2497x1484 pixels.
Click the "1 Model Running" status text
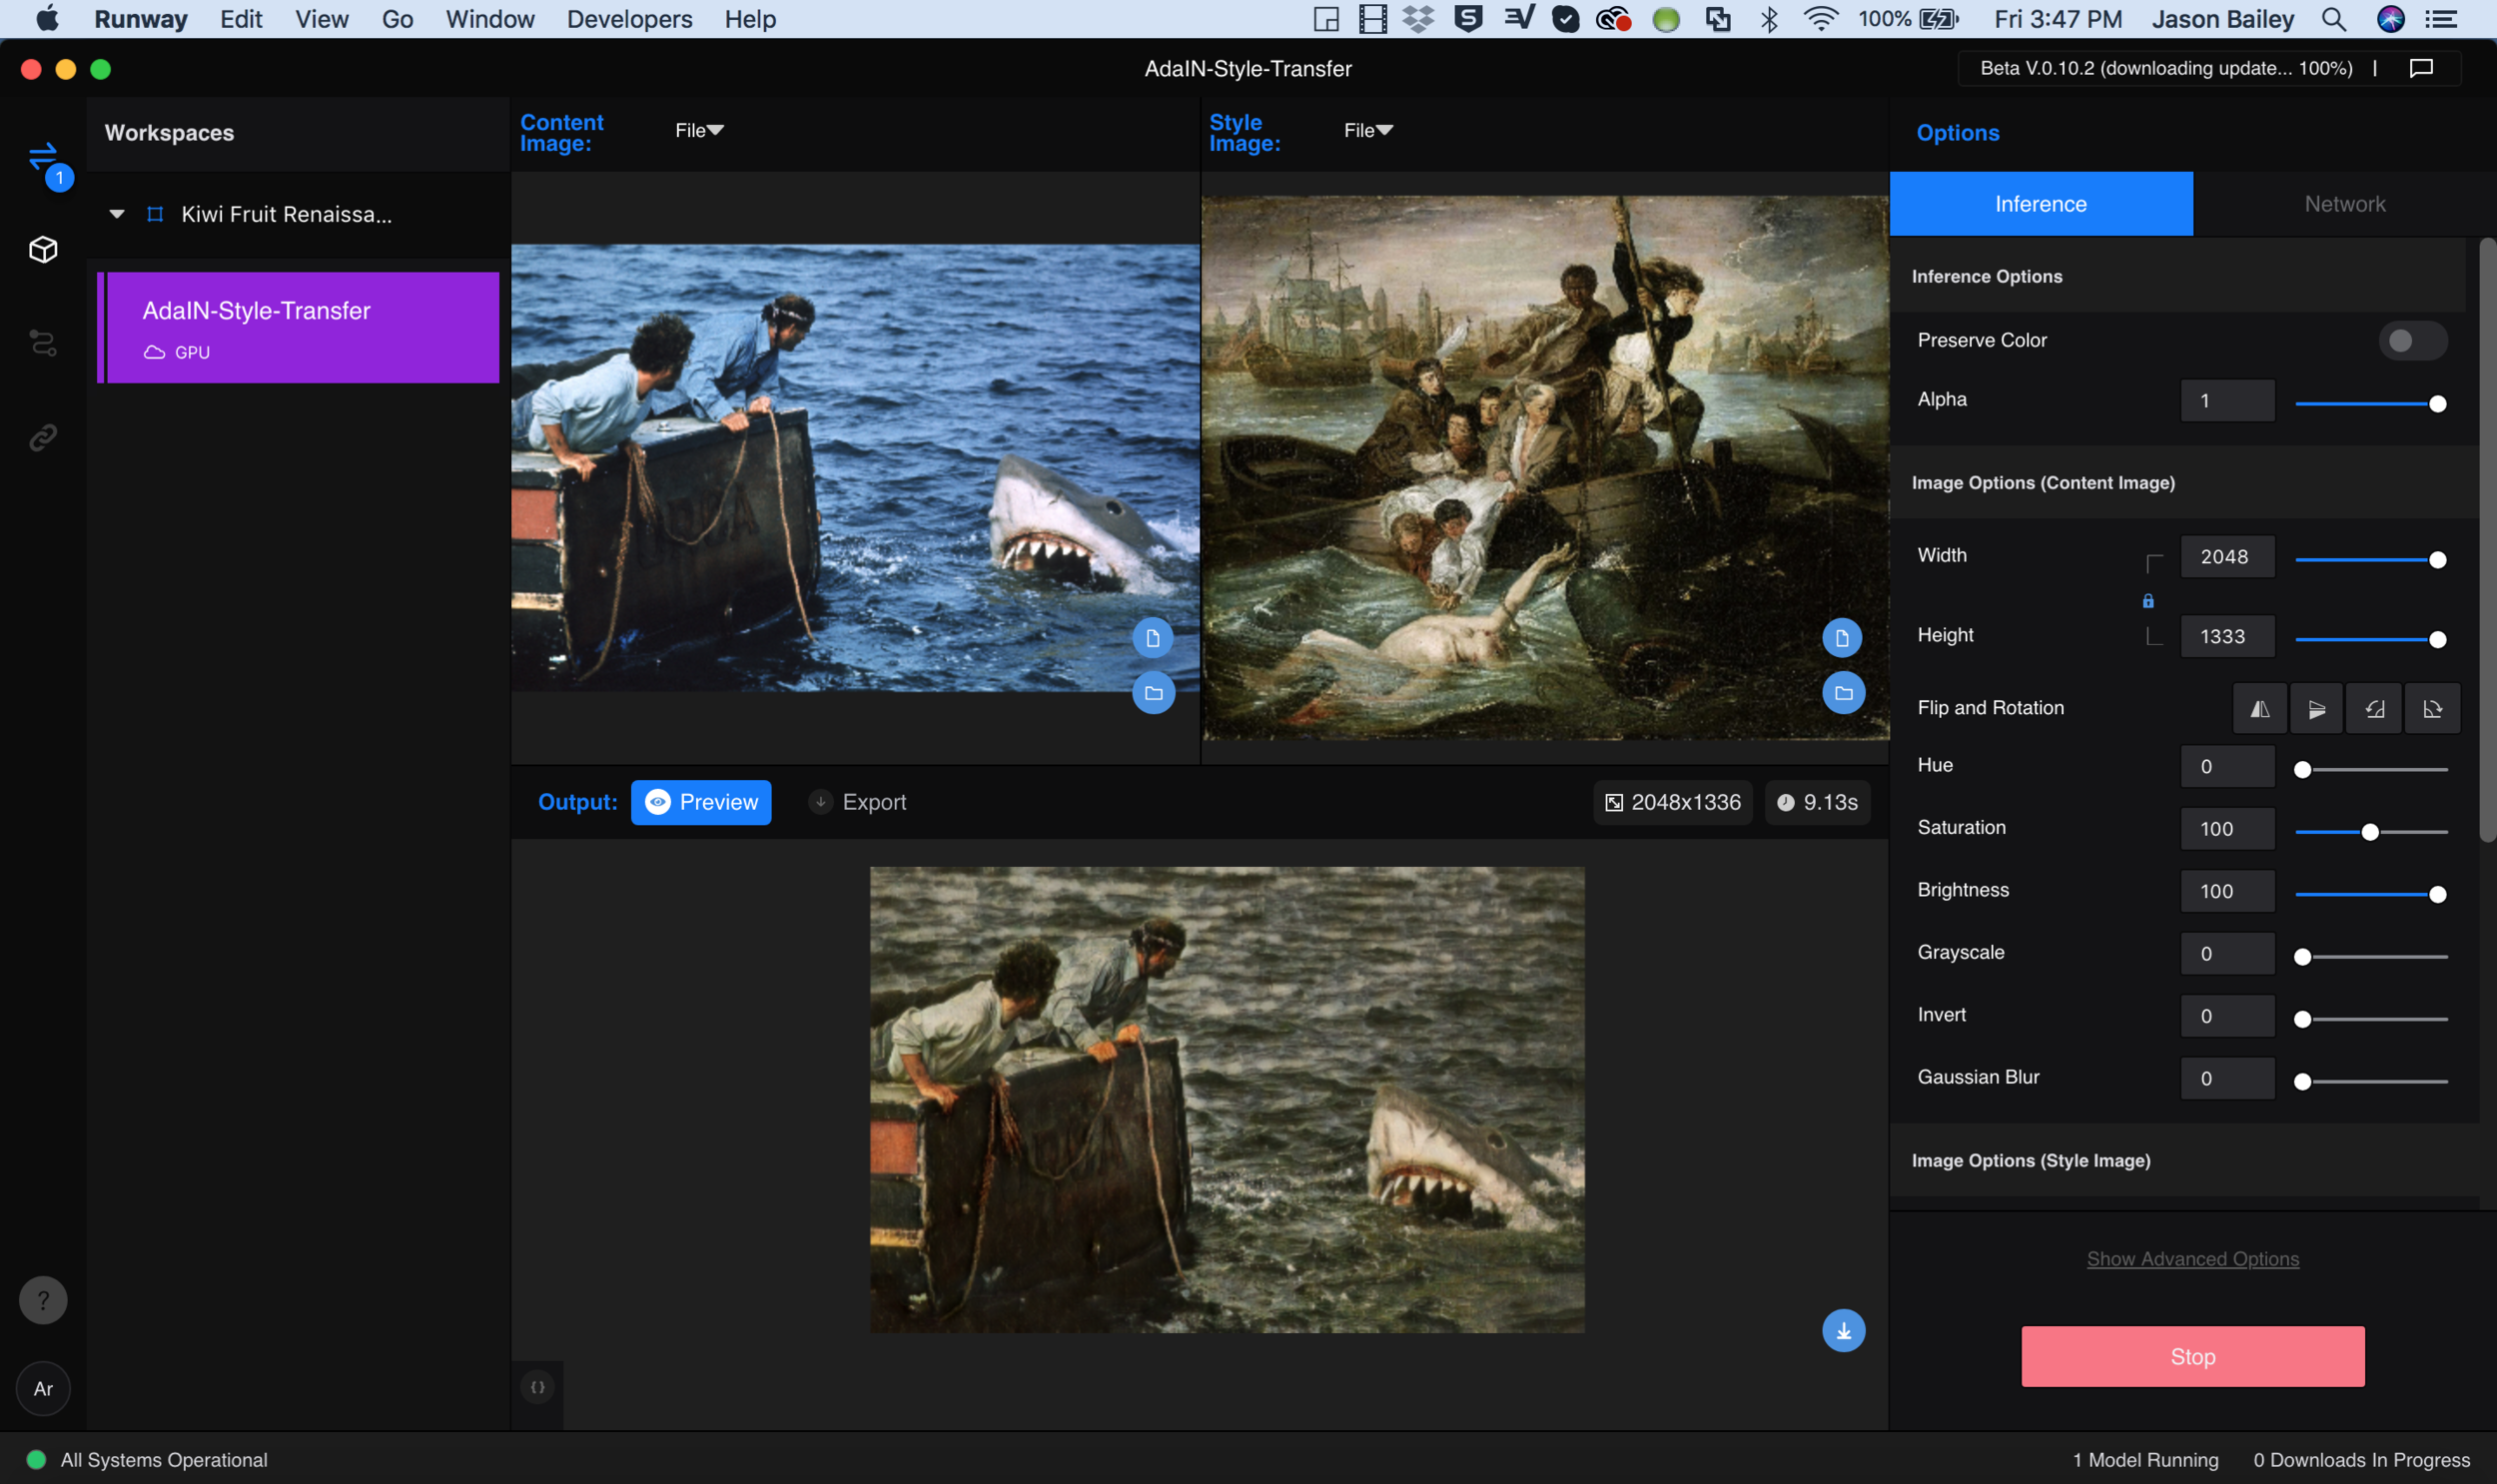pyautogui.click(x=2145, y=1459)
